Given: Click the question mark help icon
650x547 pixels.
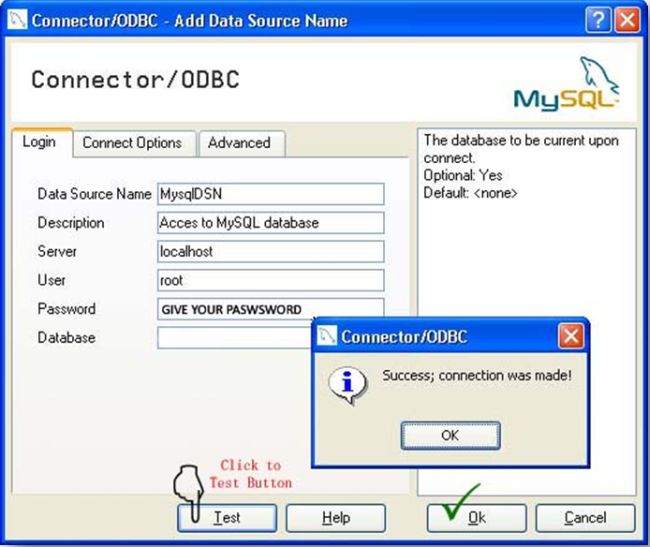Looking at the screenshot, I should [598, 20].
